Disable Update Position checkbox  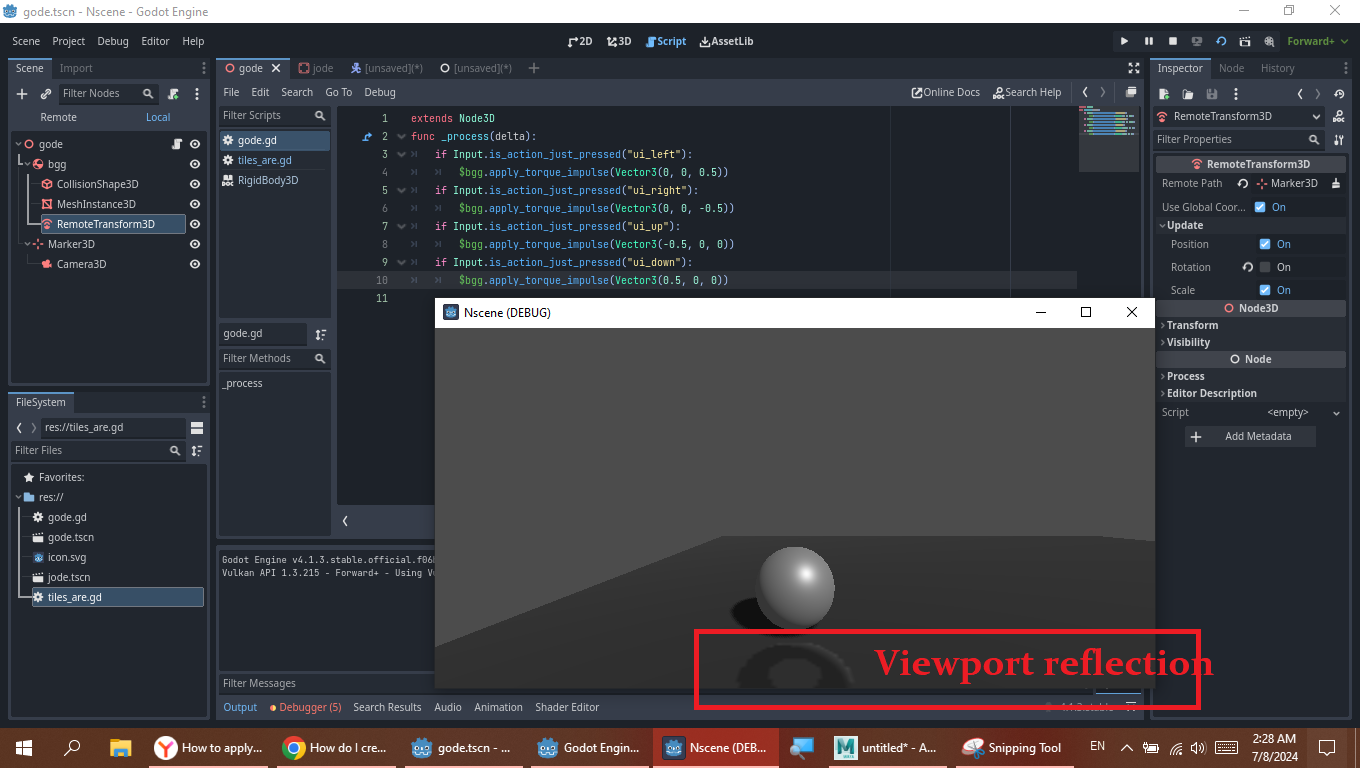click(x=1265, y=244)
